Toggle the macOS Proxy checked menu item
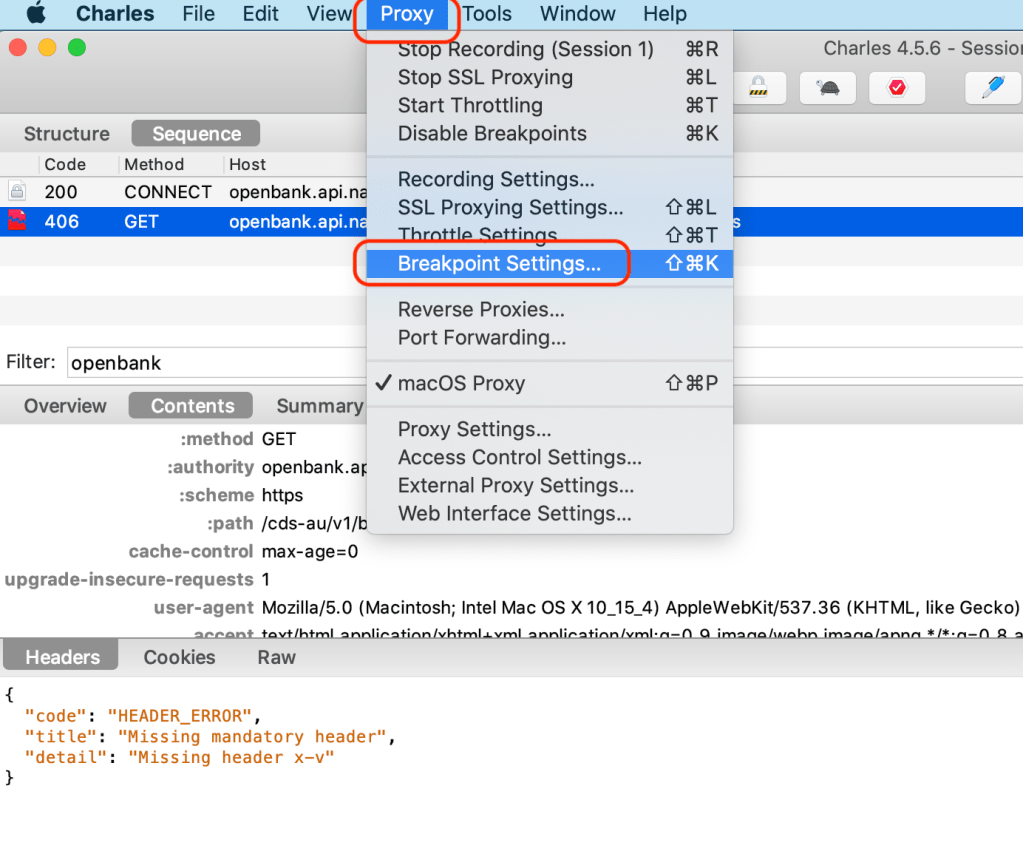This screenshot has height=868, width=1023. 461,383
